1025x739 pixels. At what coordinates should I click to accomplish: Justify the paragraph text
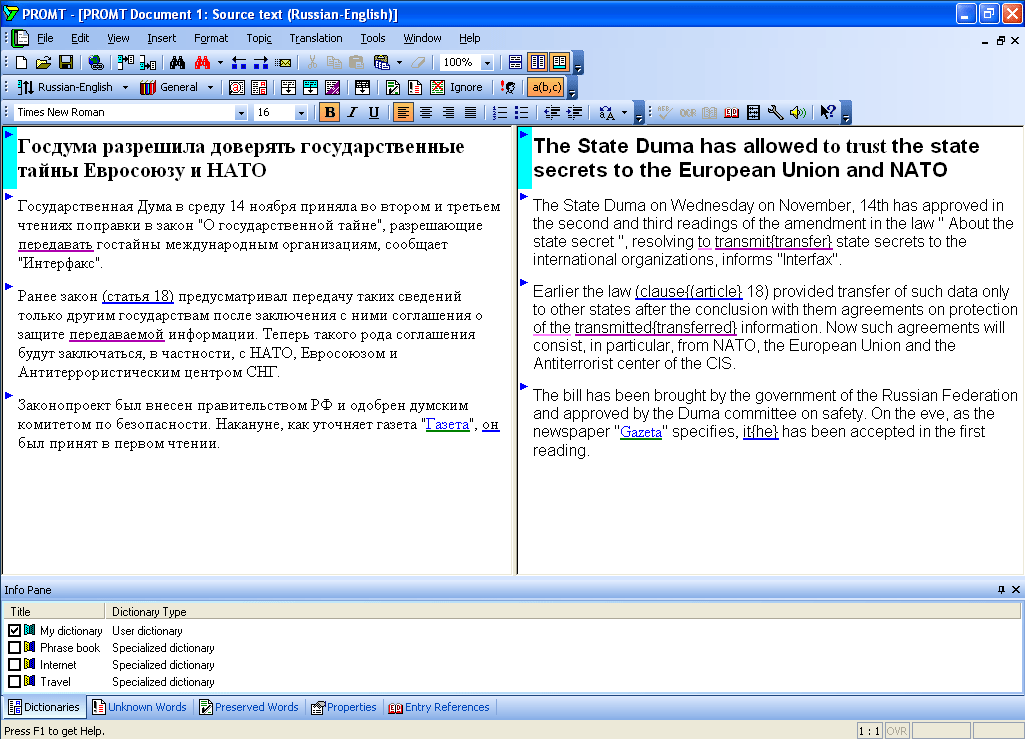470,112
